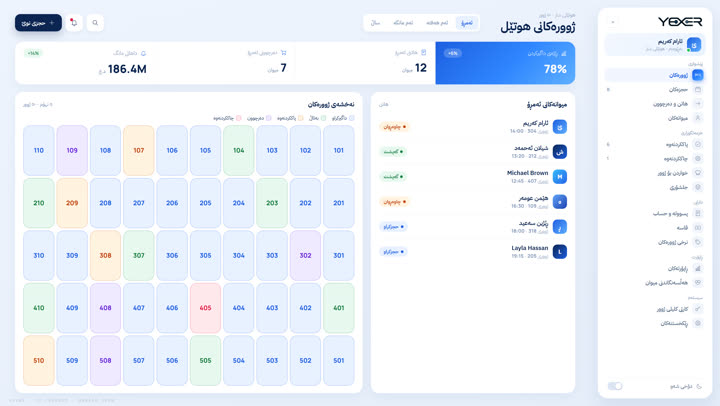Open room 308 card
This screenshot has height=406, width=720.
(105, 255)
